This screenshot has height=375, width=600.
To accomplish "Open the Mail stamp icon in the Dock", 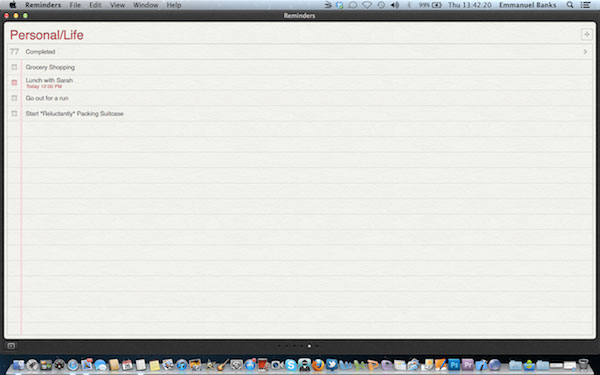I will tap(87, 364).
